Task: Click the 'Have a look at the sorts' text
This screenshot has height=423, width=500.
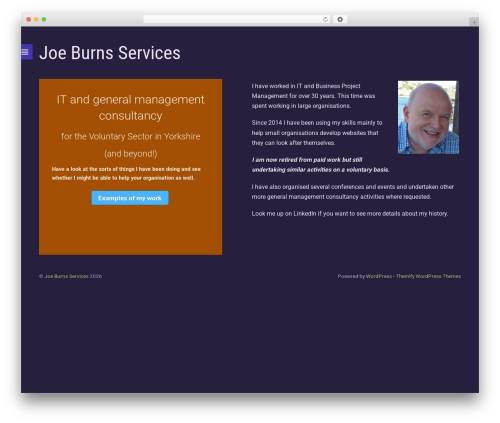Action: click(x=126, y=173)
